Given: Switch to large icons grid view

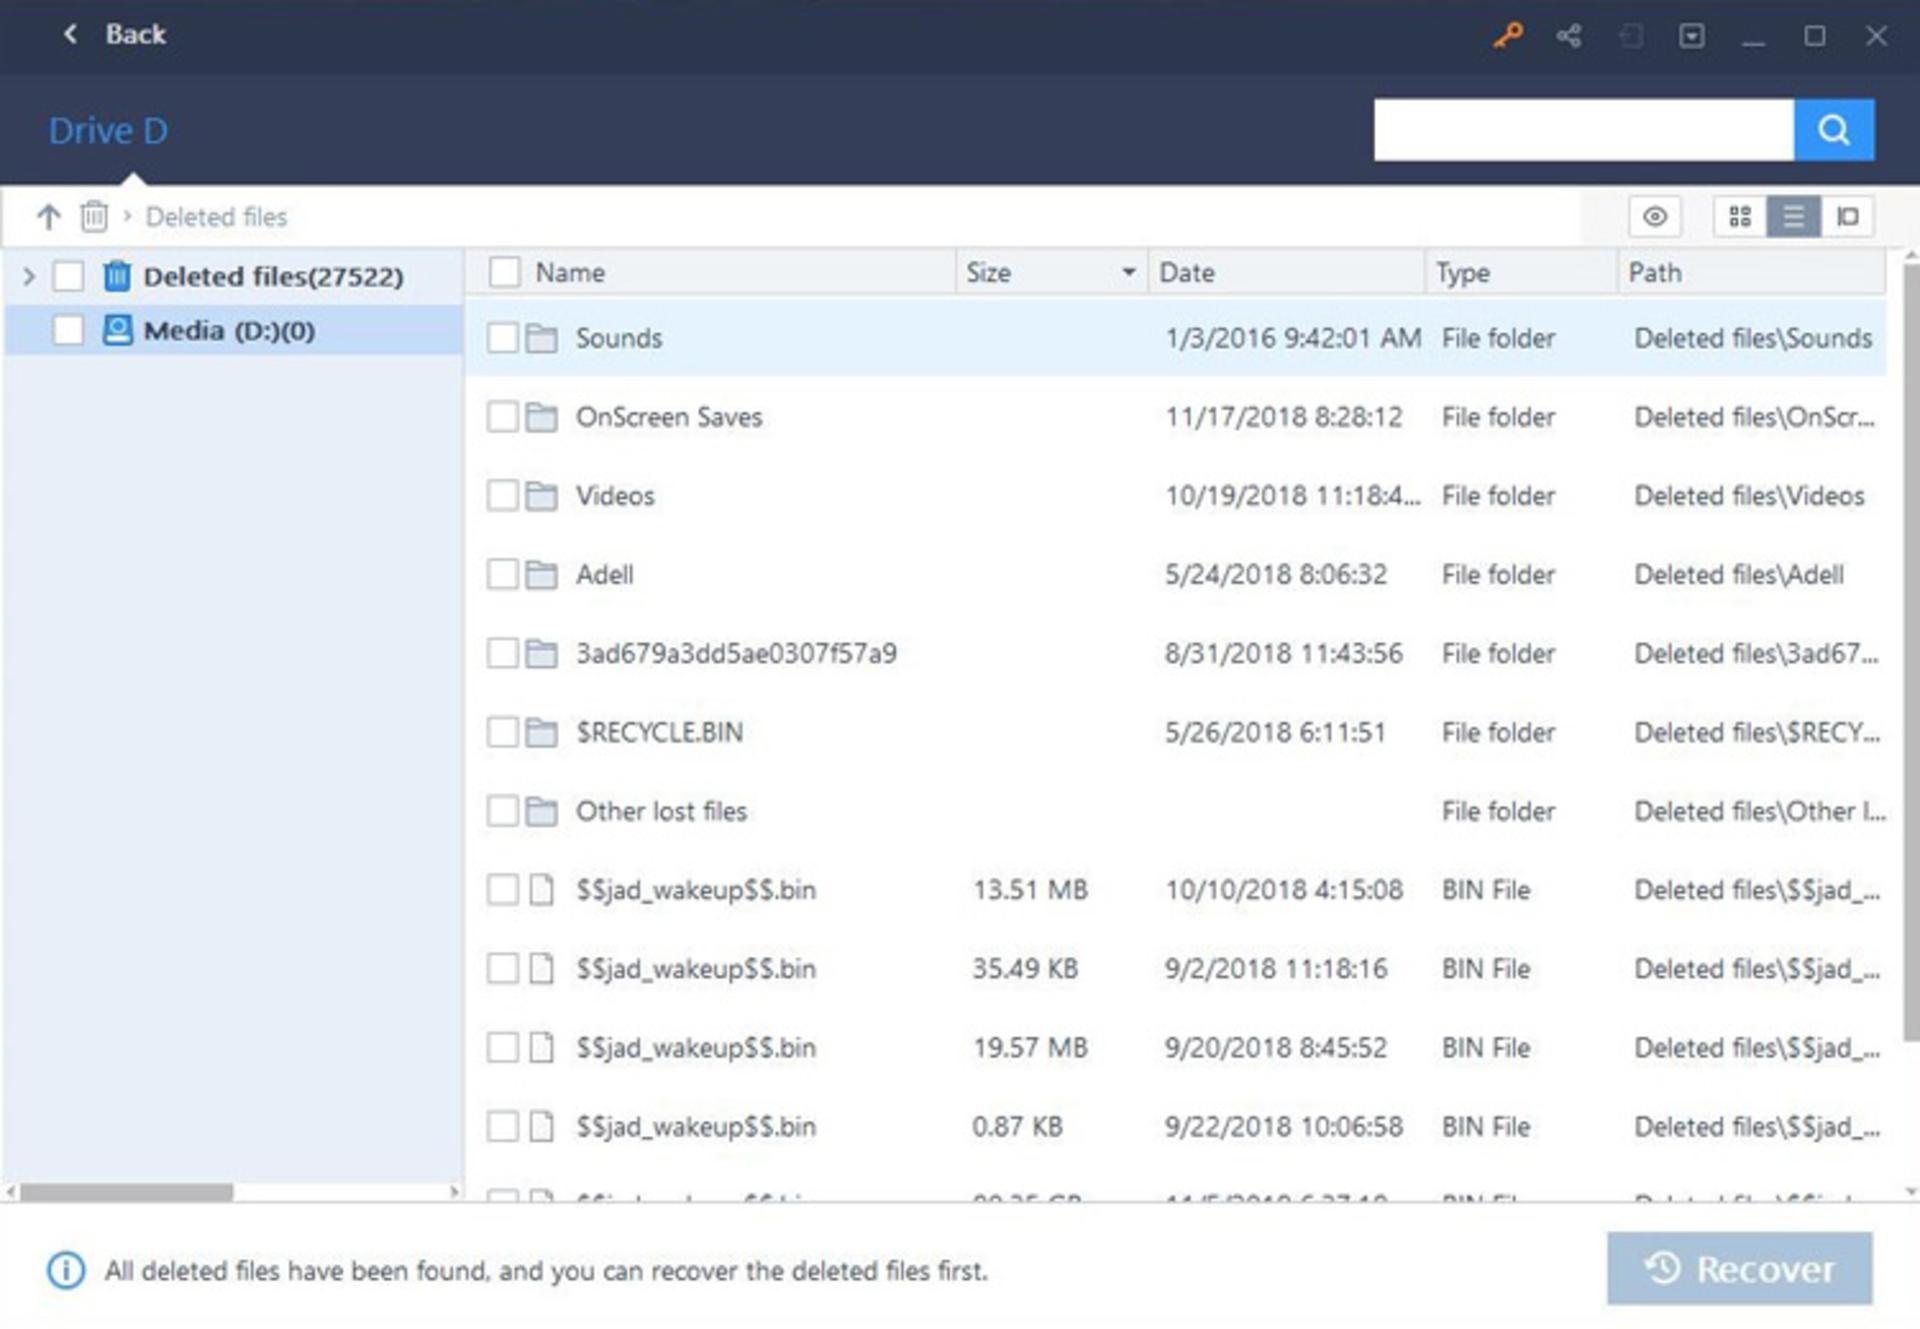Looking at the screenshot, I should pyautogui.click(x=1740, y=217).
